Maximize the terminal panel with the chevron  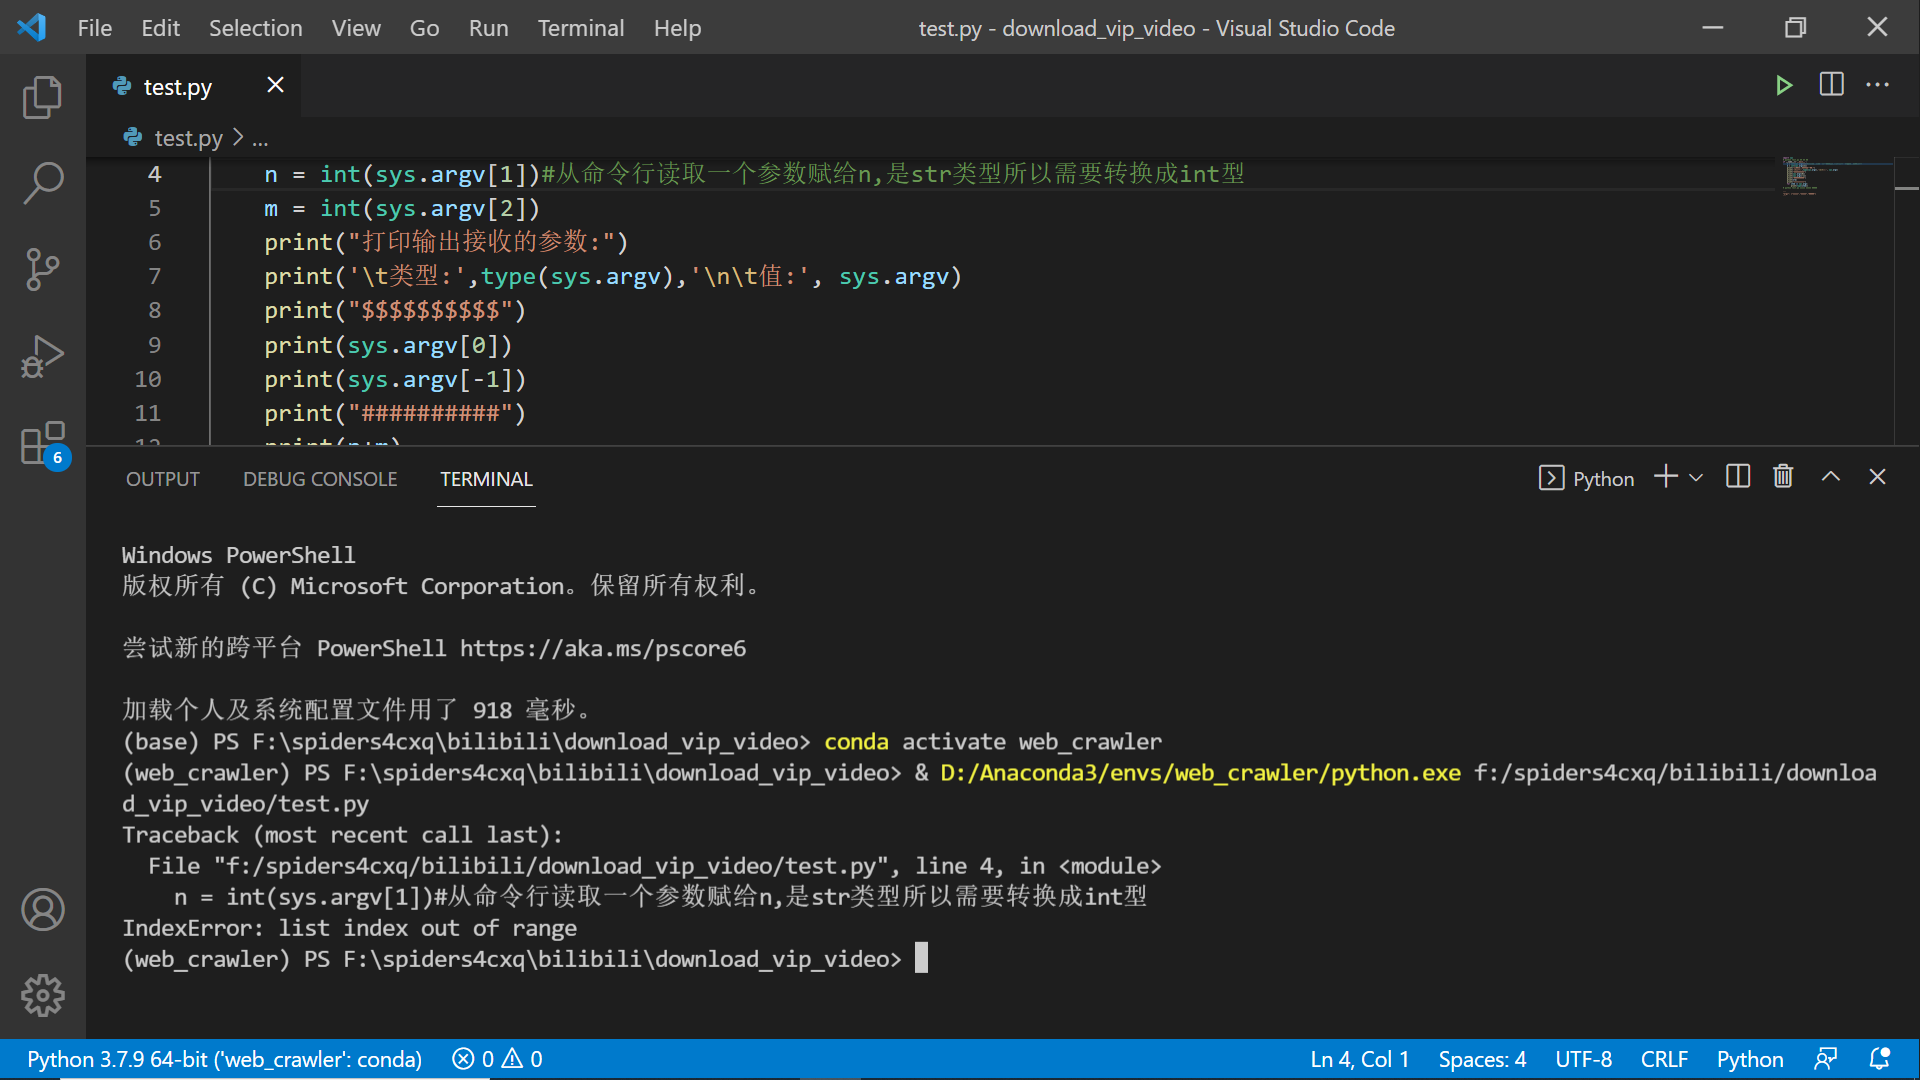(1831, 477)
